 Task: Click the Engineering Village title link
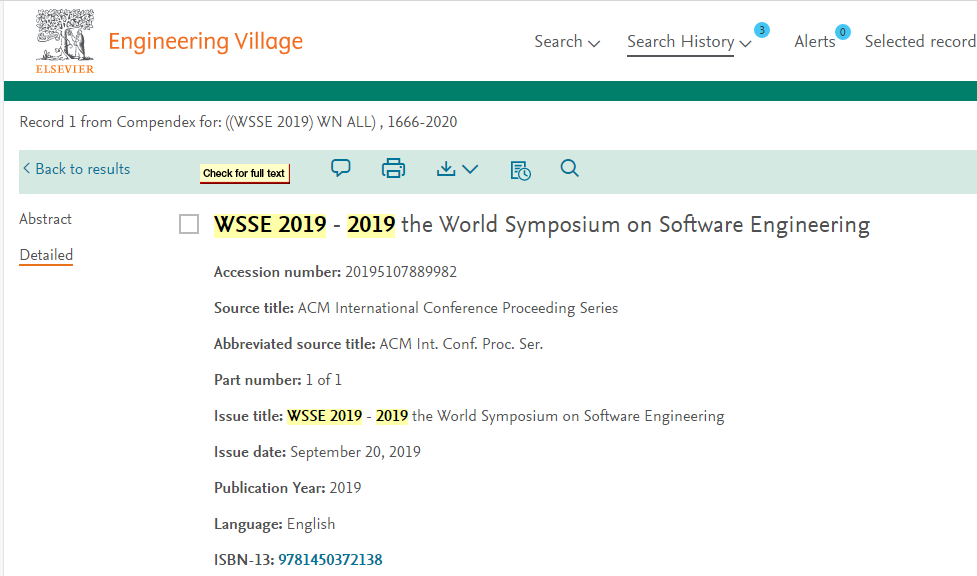(206, 42)
